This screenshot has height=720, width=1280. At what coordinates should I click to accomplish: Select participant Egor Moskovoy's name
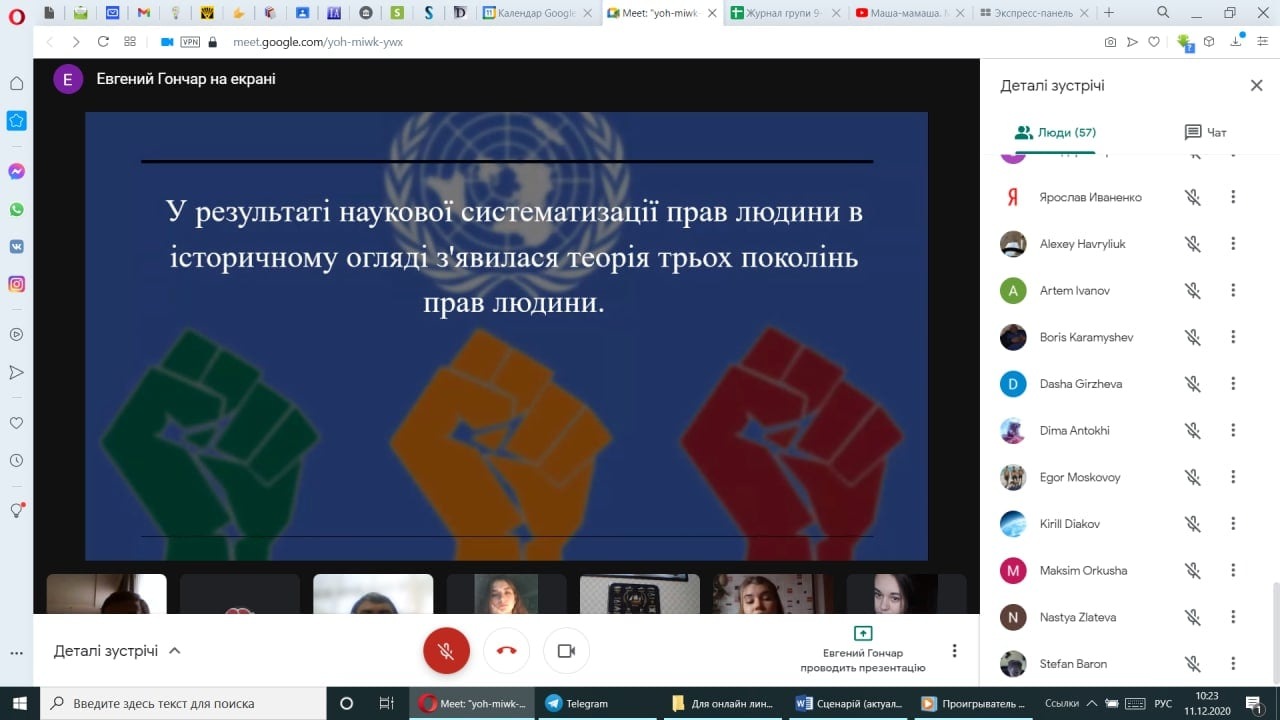pos(1080,477)
